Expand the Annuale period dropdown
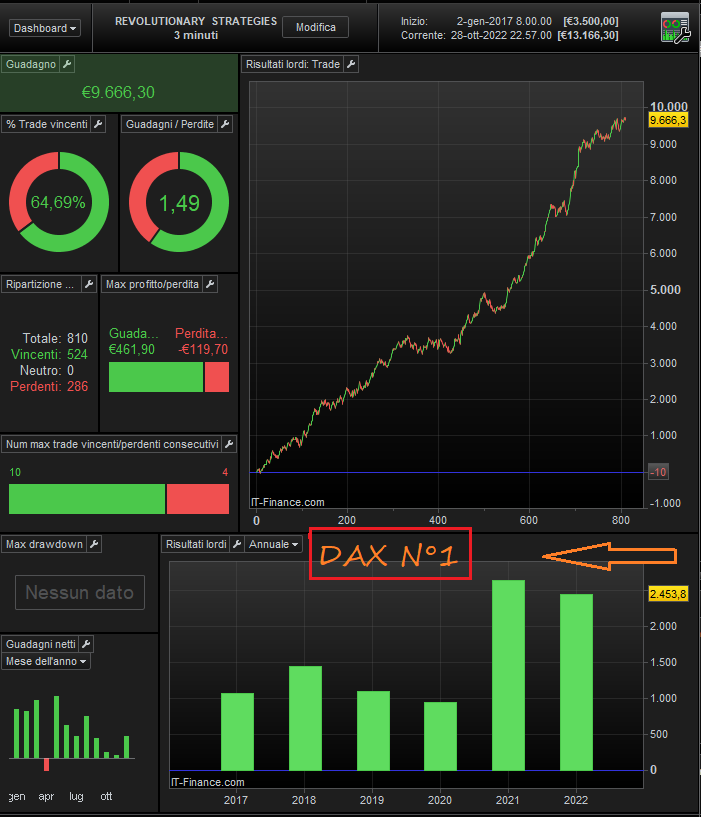The height and width of the screenshot is (817, 701). point(274,544)
